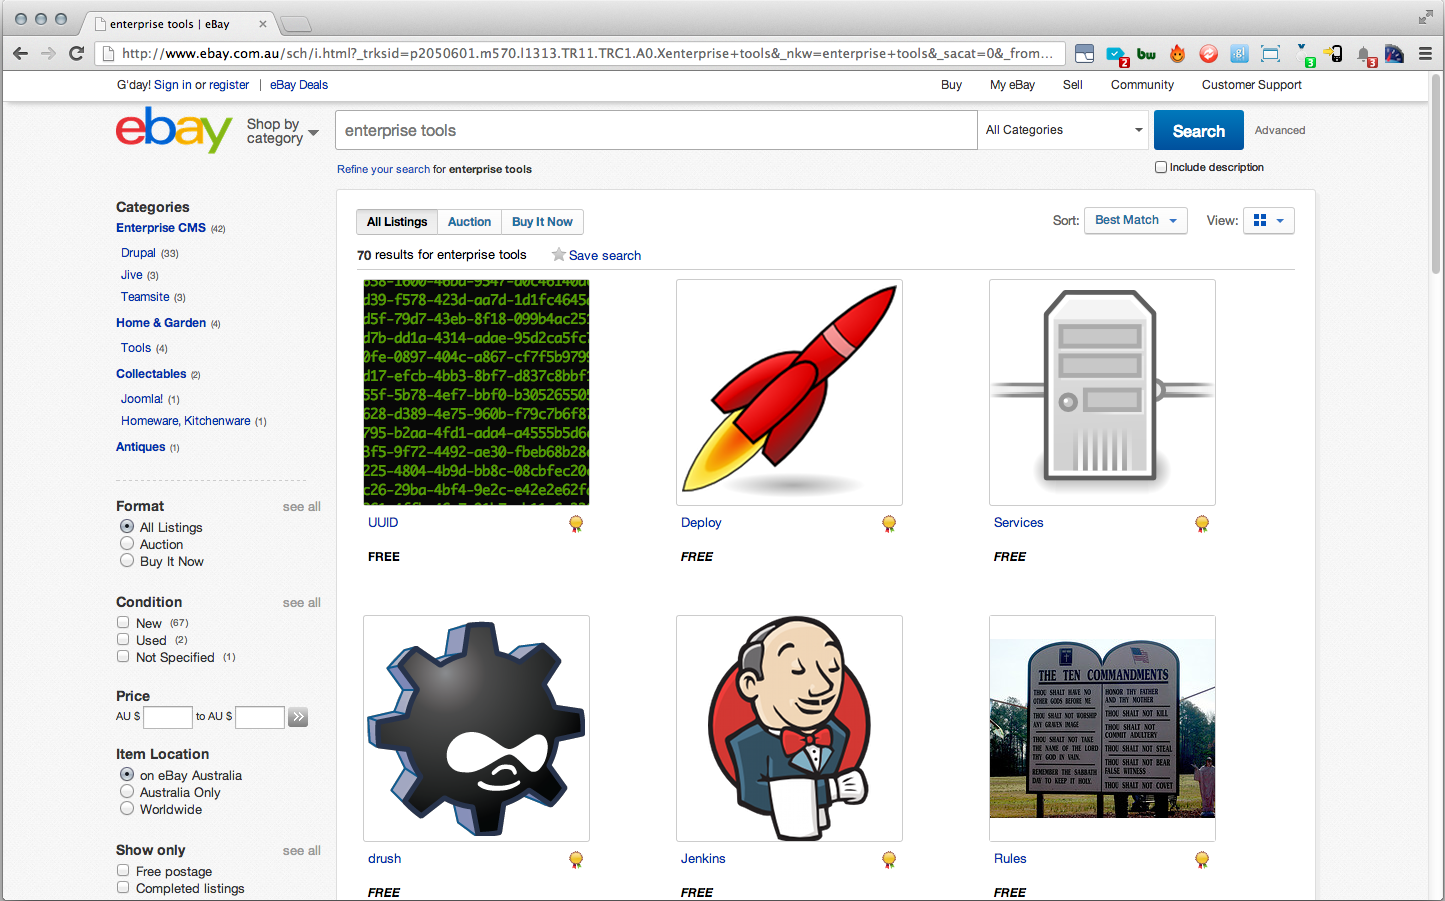Click the speedometer extension icon
The image size is (1445, 901).
(x=1394, y=54)
